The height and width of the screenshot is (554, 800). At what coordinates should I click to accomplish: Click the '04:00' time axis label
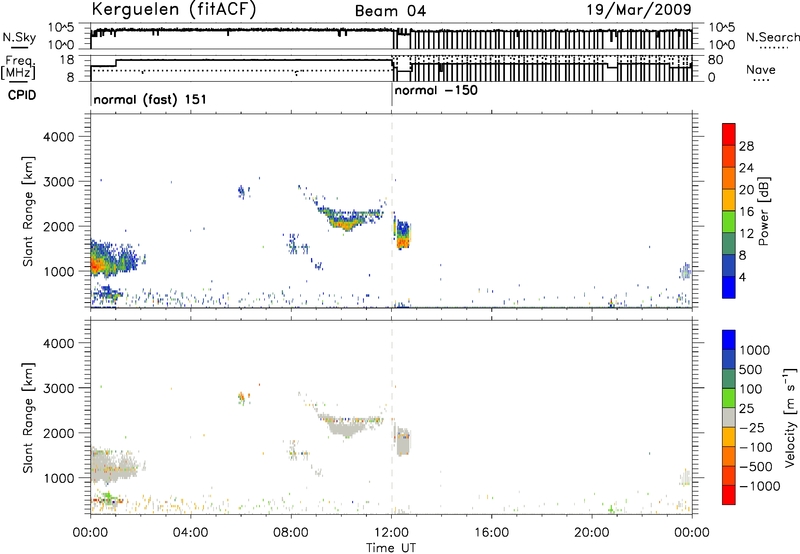(x=191, y=533)
